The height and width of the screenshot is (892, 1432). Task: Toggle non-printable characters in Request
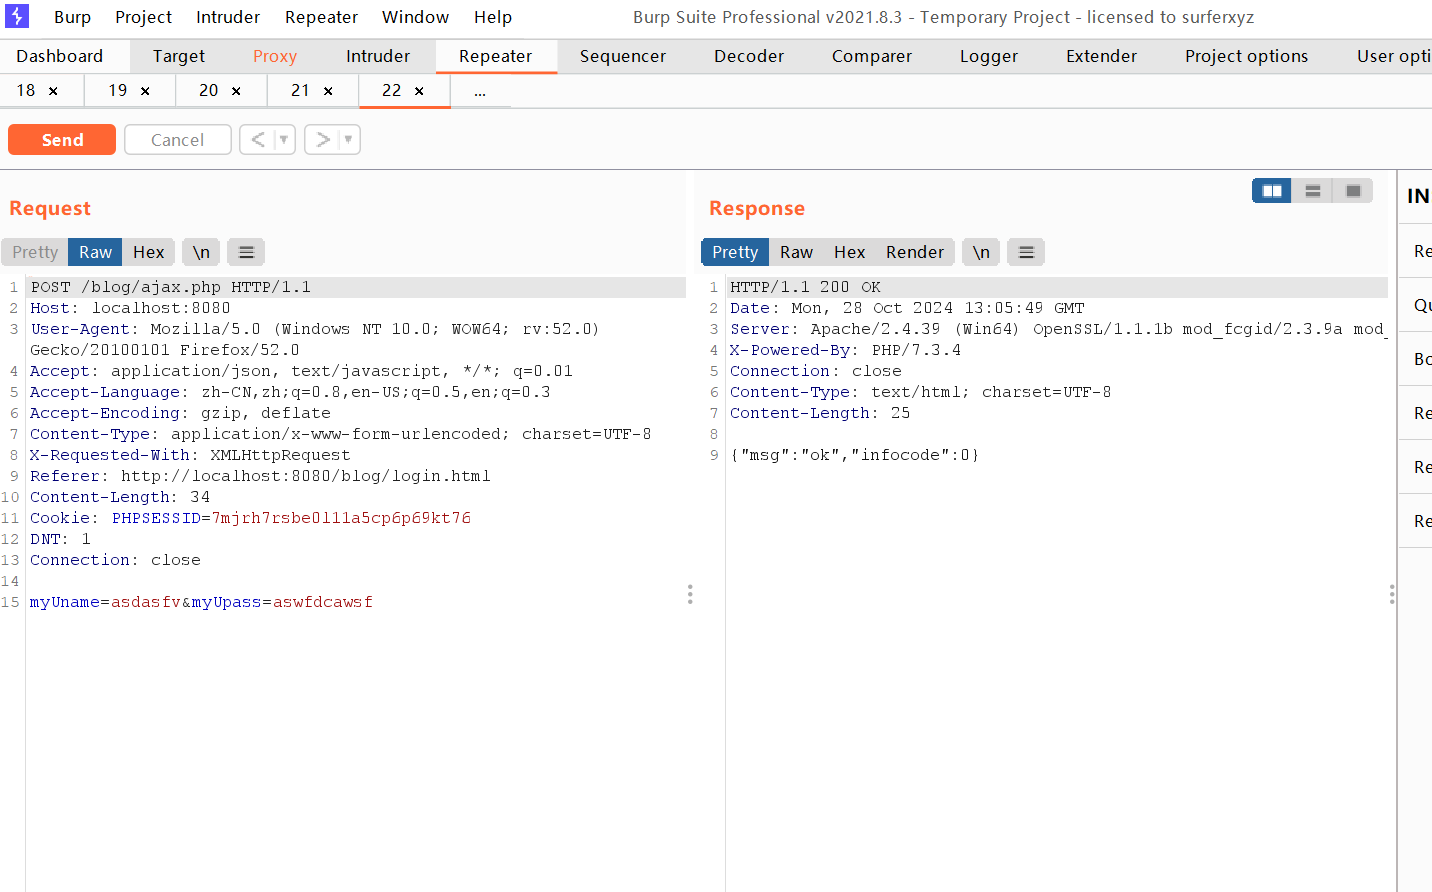tap(201, 252)
